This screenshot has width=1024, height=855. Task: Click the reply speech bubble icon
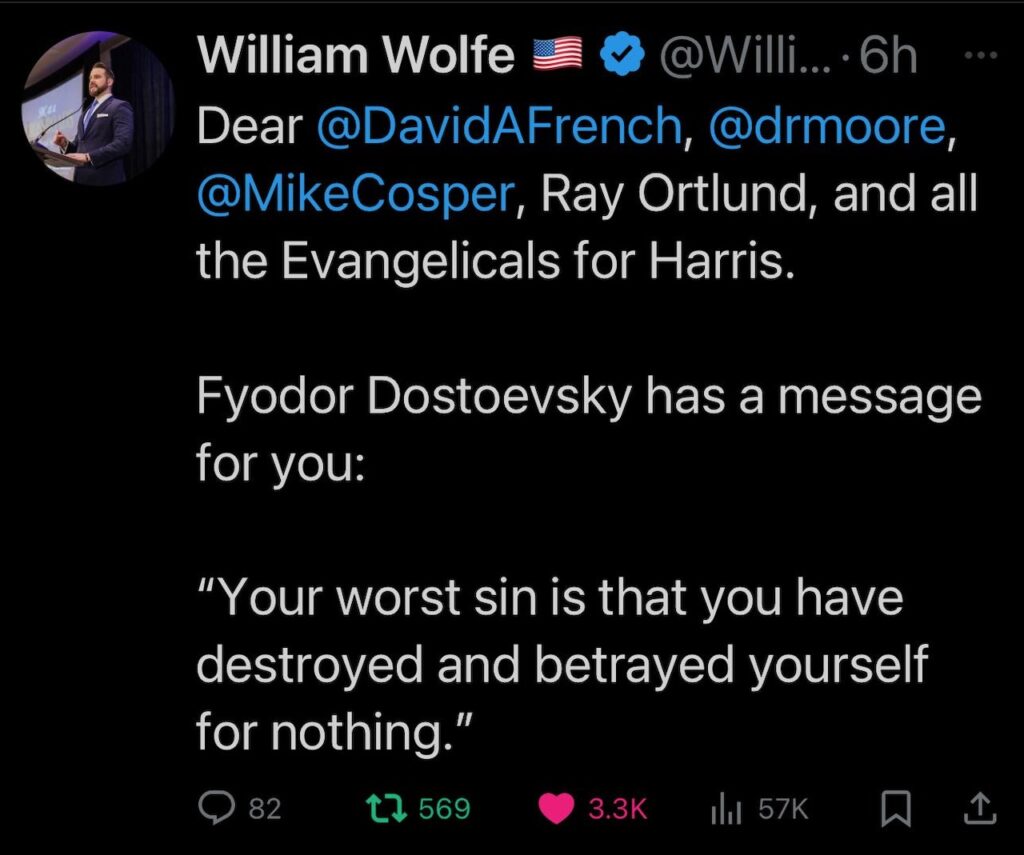click(x=214, y=808)
